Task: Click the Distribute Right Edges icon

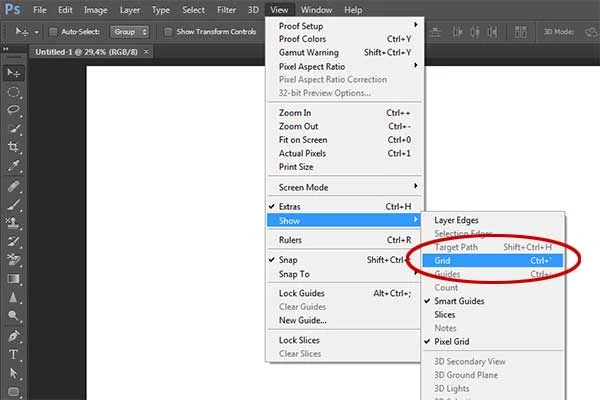Action: coord(492,32)
